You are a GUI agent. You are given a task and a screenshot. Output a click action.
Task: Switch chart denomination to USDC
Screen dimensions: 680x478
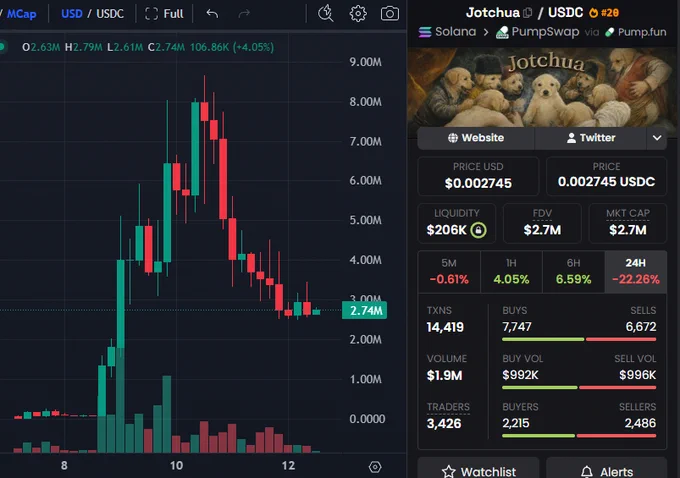[x=110, y=14]
